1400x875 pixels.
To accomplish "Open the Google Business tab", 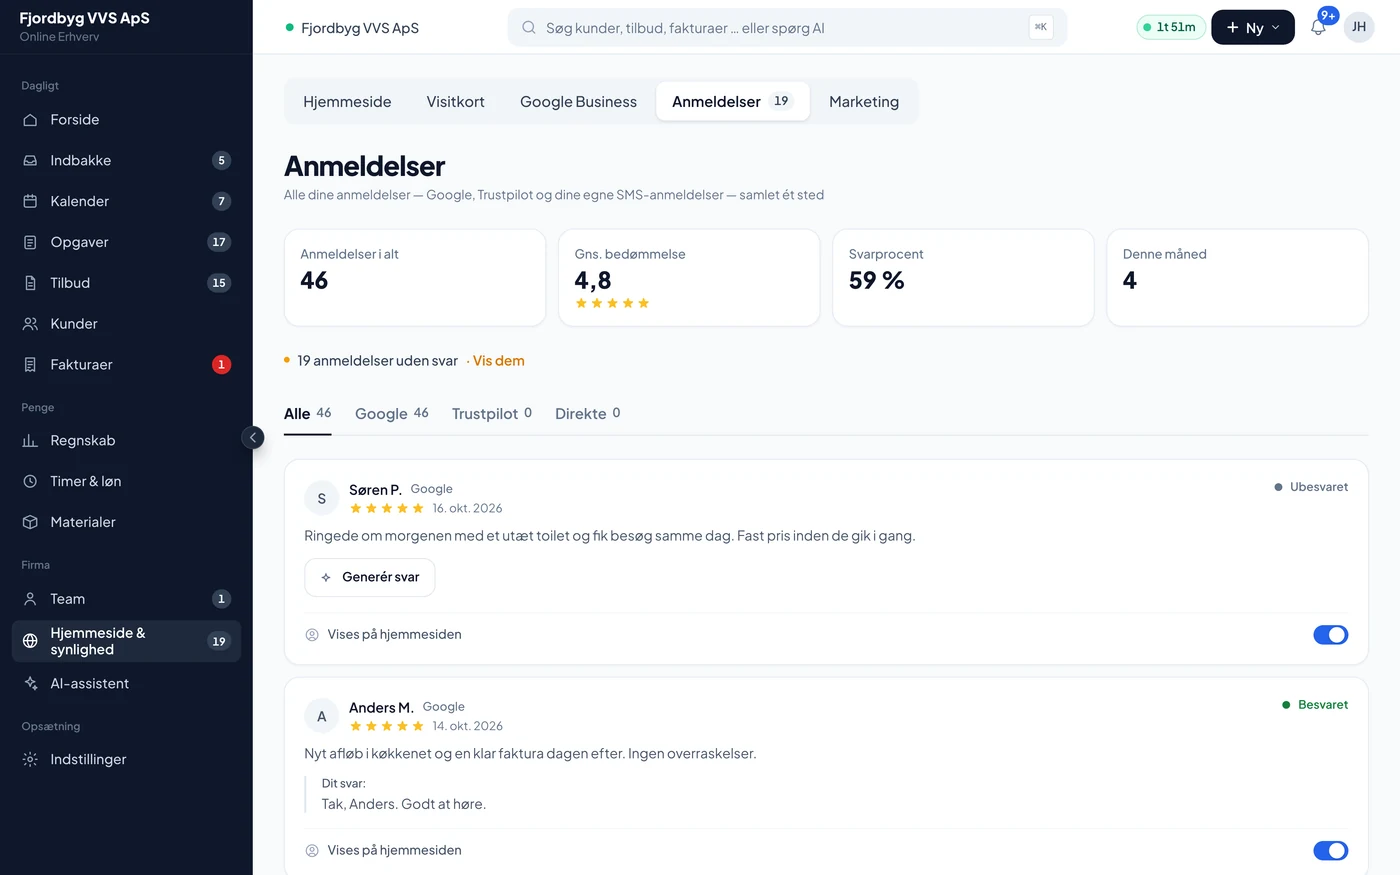I will point(578,102).
